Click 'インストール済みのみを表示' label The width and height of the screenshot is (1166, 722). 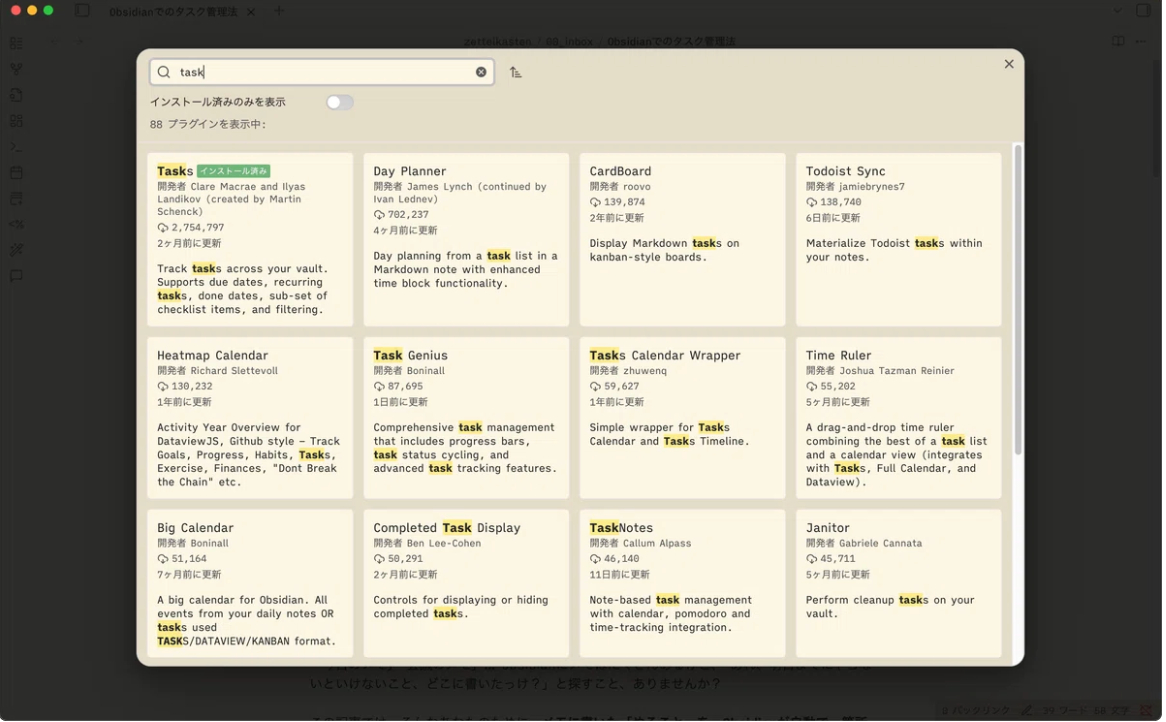[x=218, y=102]
